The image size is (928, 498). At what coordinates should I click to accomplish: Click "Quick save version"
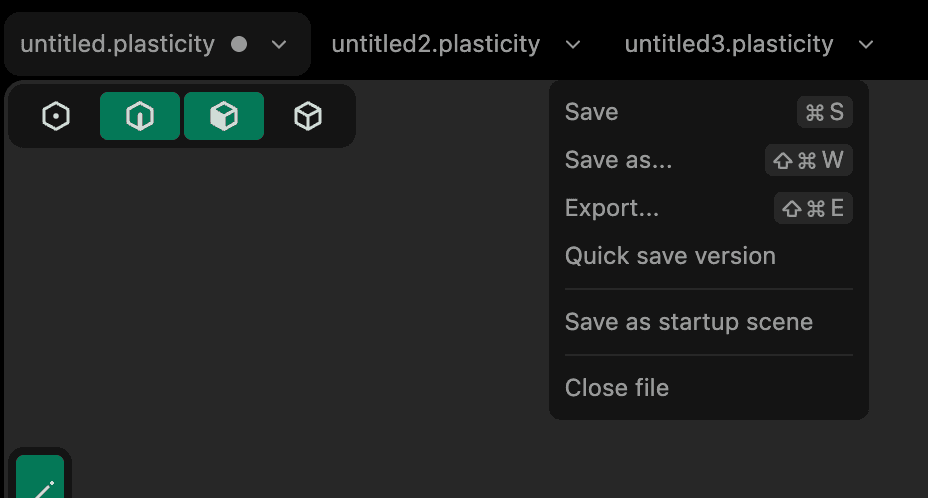pos(670,256)
